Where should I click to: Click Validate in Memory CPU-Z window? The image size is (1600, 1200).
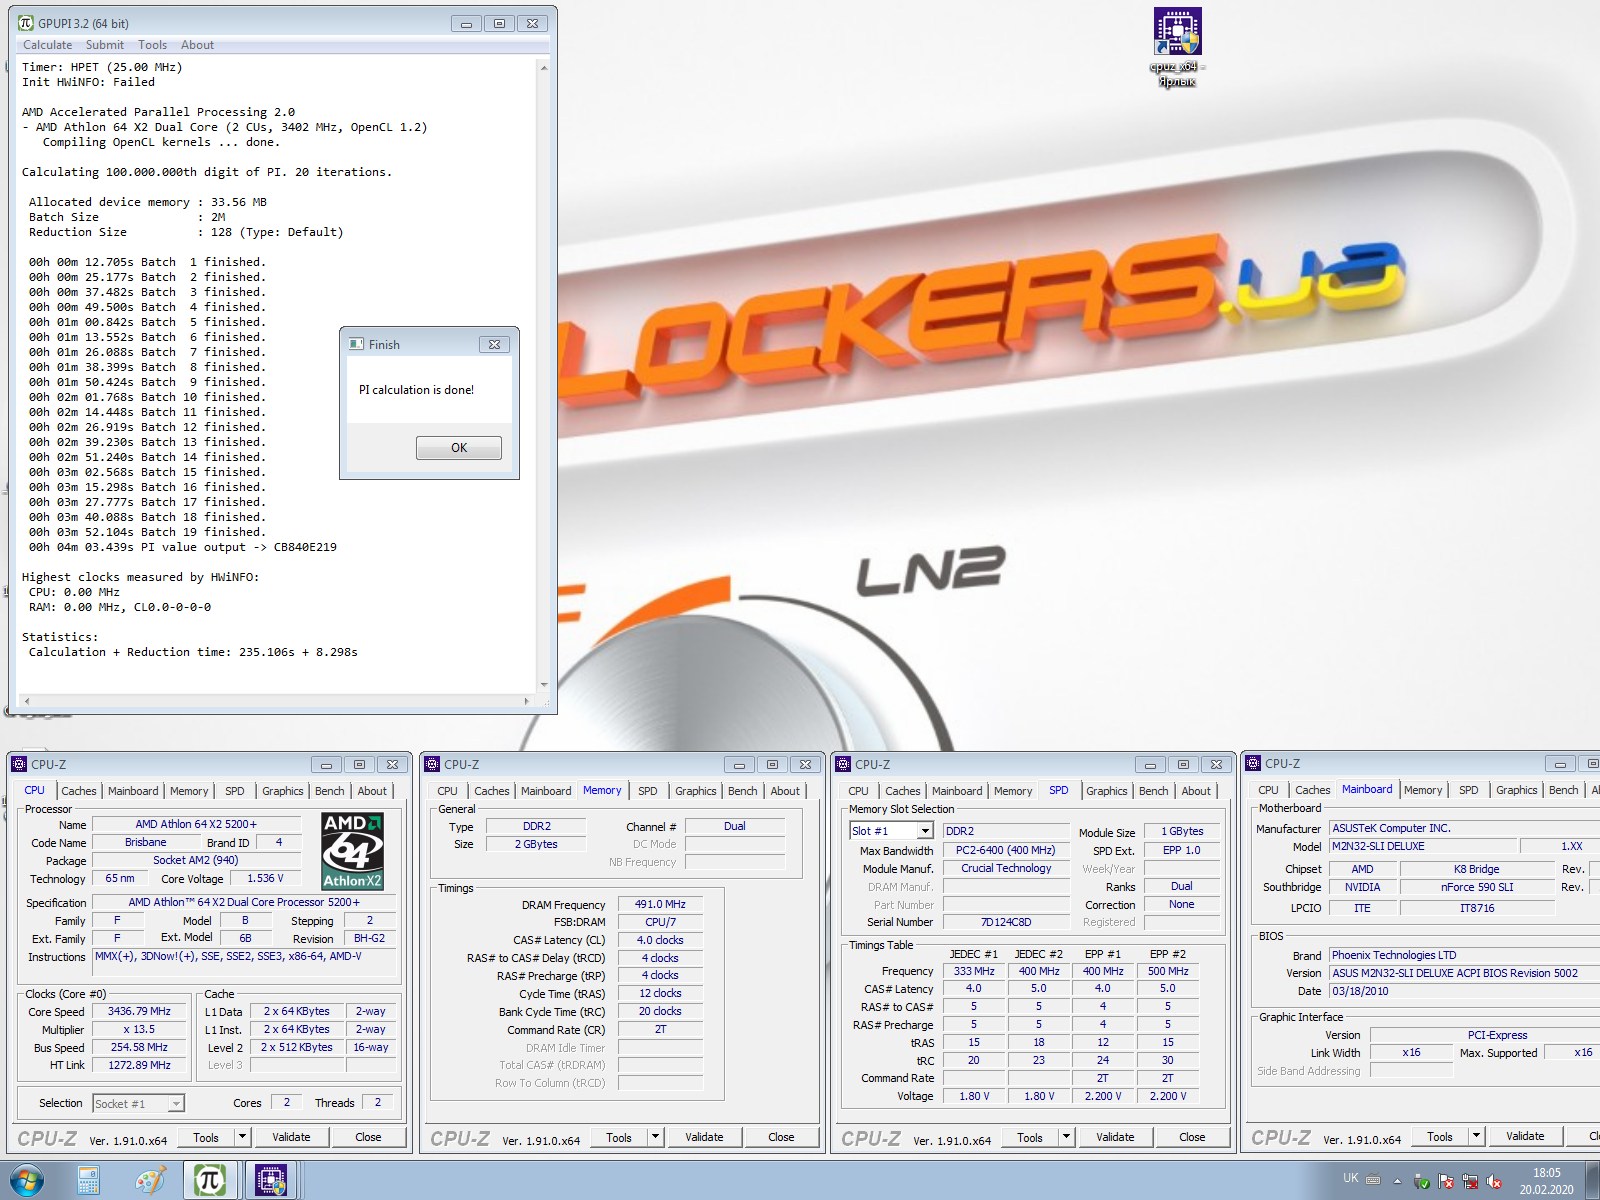tap(704, 1137)
